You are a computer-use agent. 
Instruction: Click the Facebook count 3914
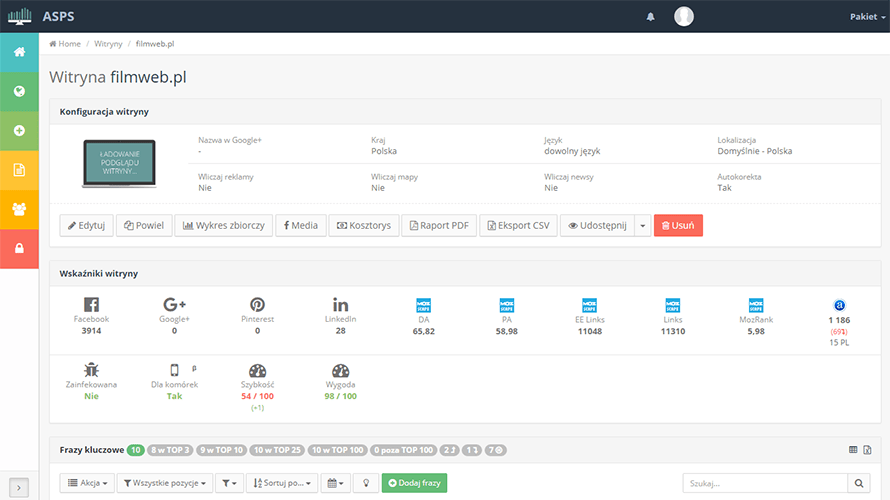point(91,331)
